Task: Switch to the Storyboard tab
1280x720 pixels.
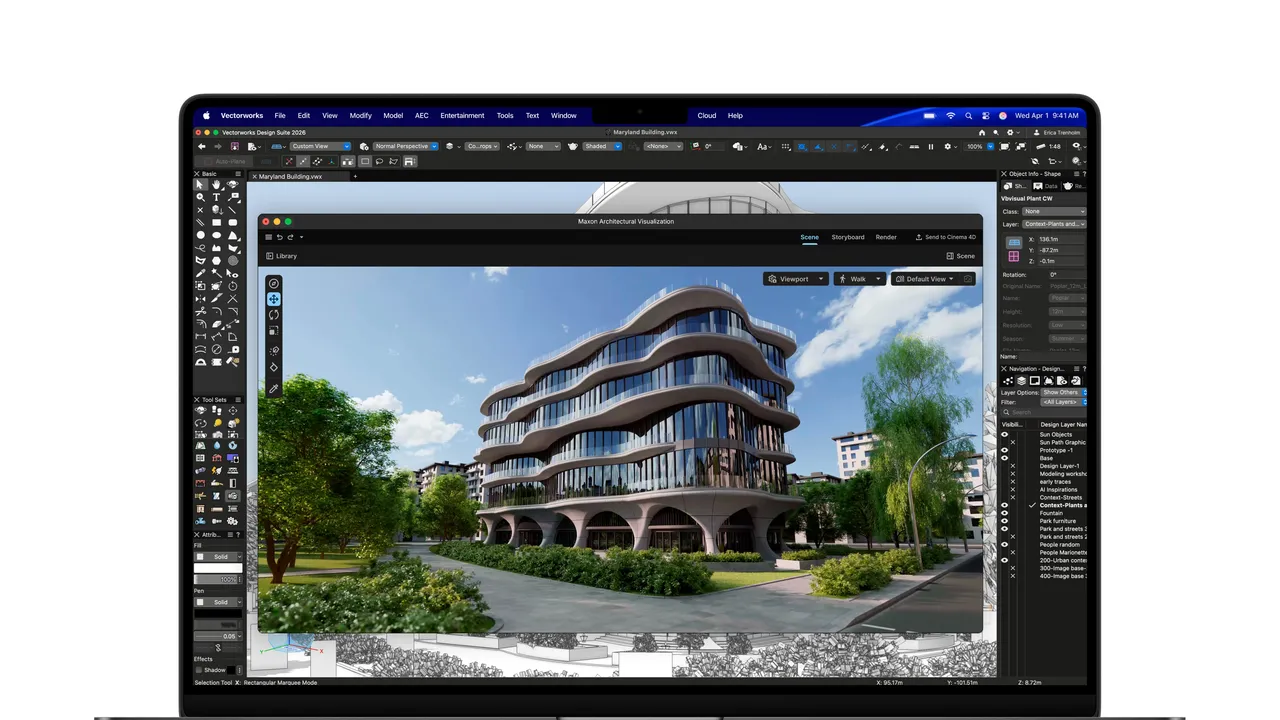Action: point(847,237)
